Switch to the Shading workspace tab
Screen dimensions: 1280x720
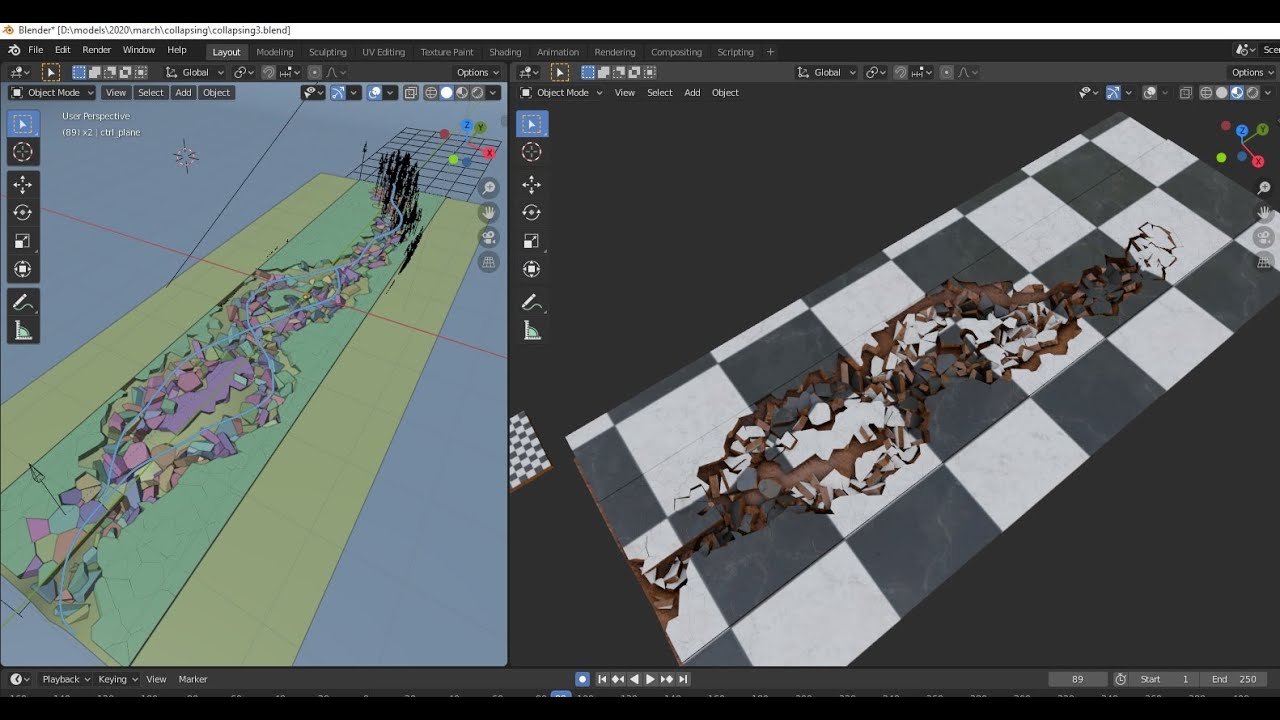pos(505,52)
